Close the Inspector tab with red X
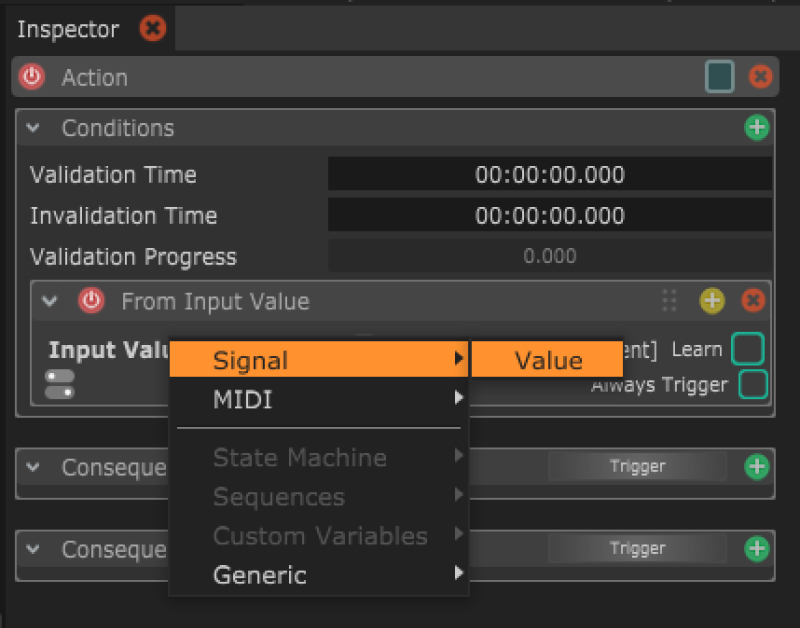Viewport: 800px width, 628px height. (152, 29)
